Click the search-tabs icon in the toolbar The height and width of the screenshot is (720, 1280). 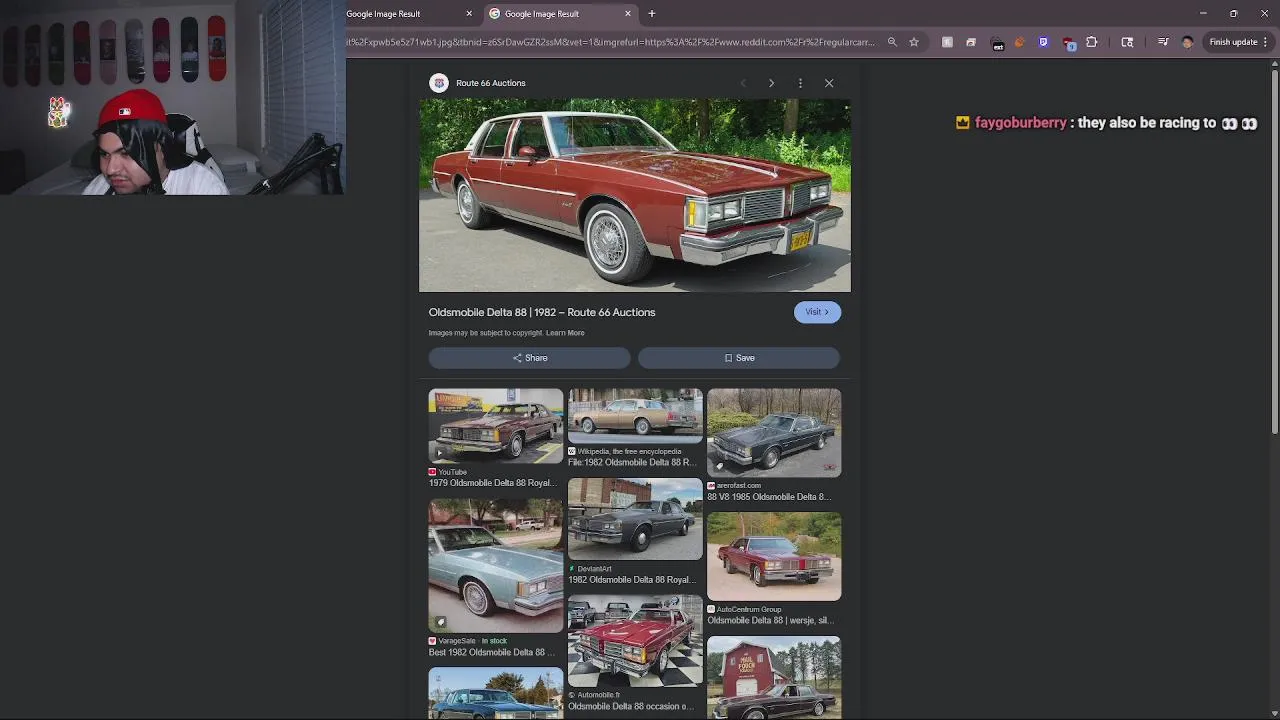[1127, 42]
